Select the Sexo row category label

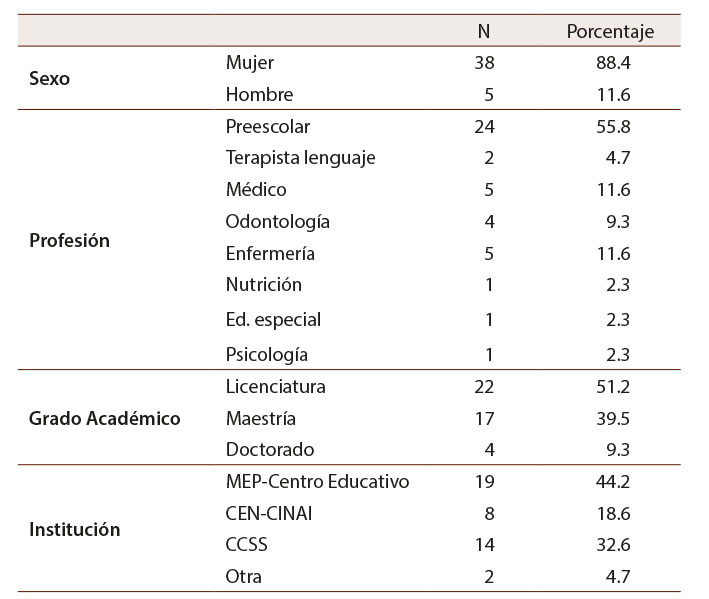point(50,78)
